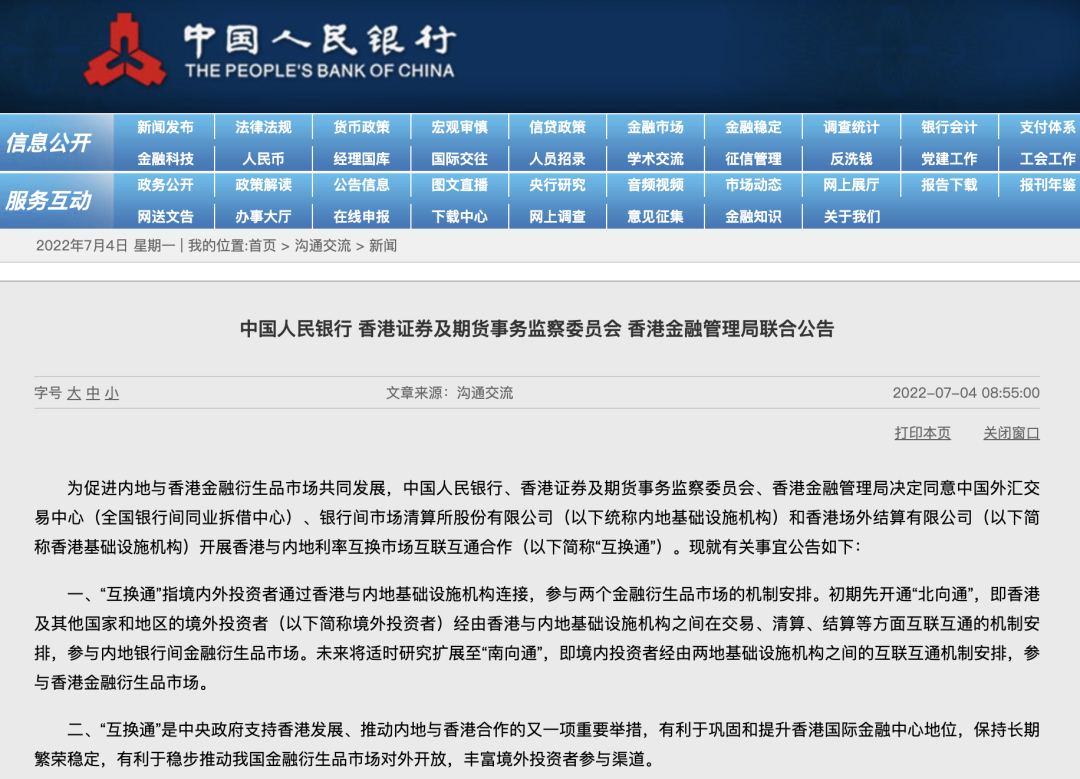This screenshot has width=1080, height=779.
Task: Click the People's Bank of China logo
Action: [125, 50]
